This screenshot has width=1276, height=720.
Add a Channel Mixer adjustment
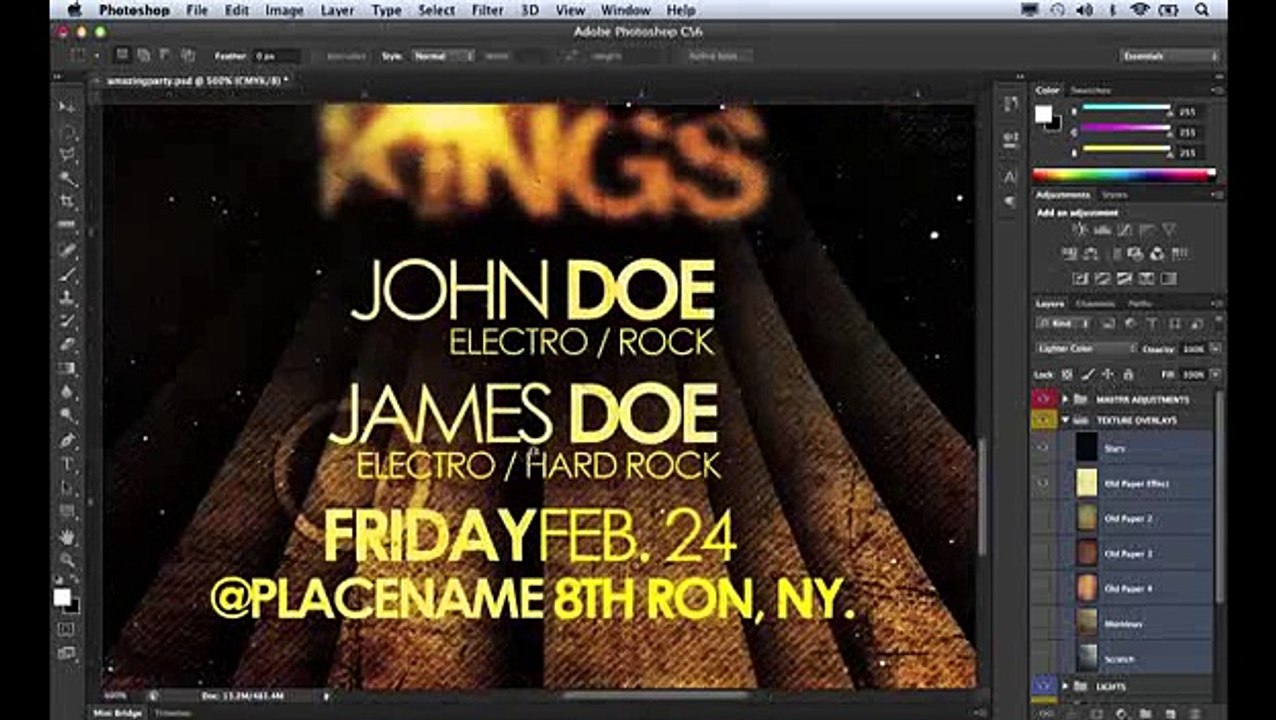pos(1158,254)
